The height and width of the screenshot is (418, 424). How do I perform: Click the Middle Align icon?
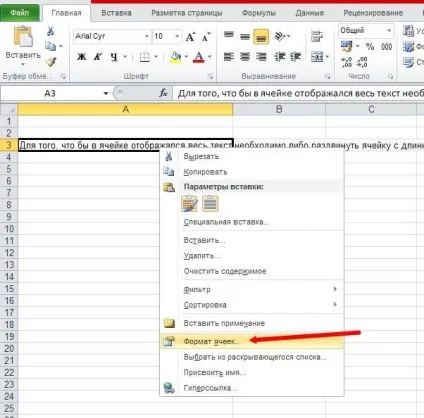(x=245, y=37)
